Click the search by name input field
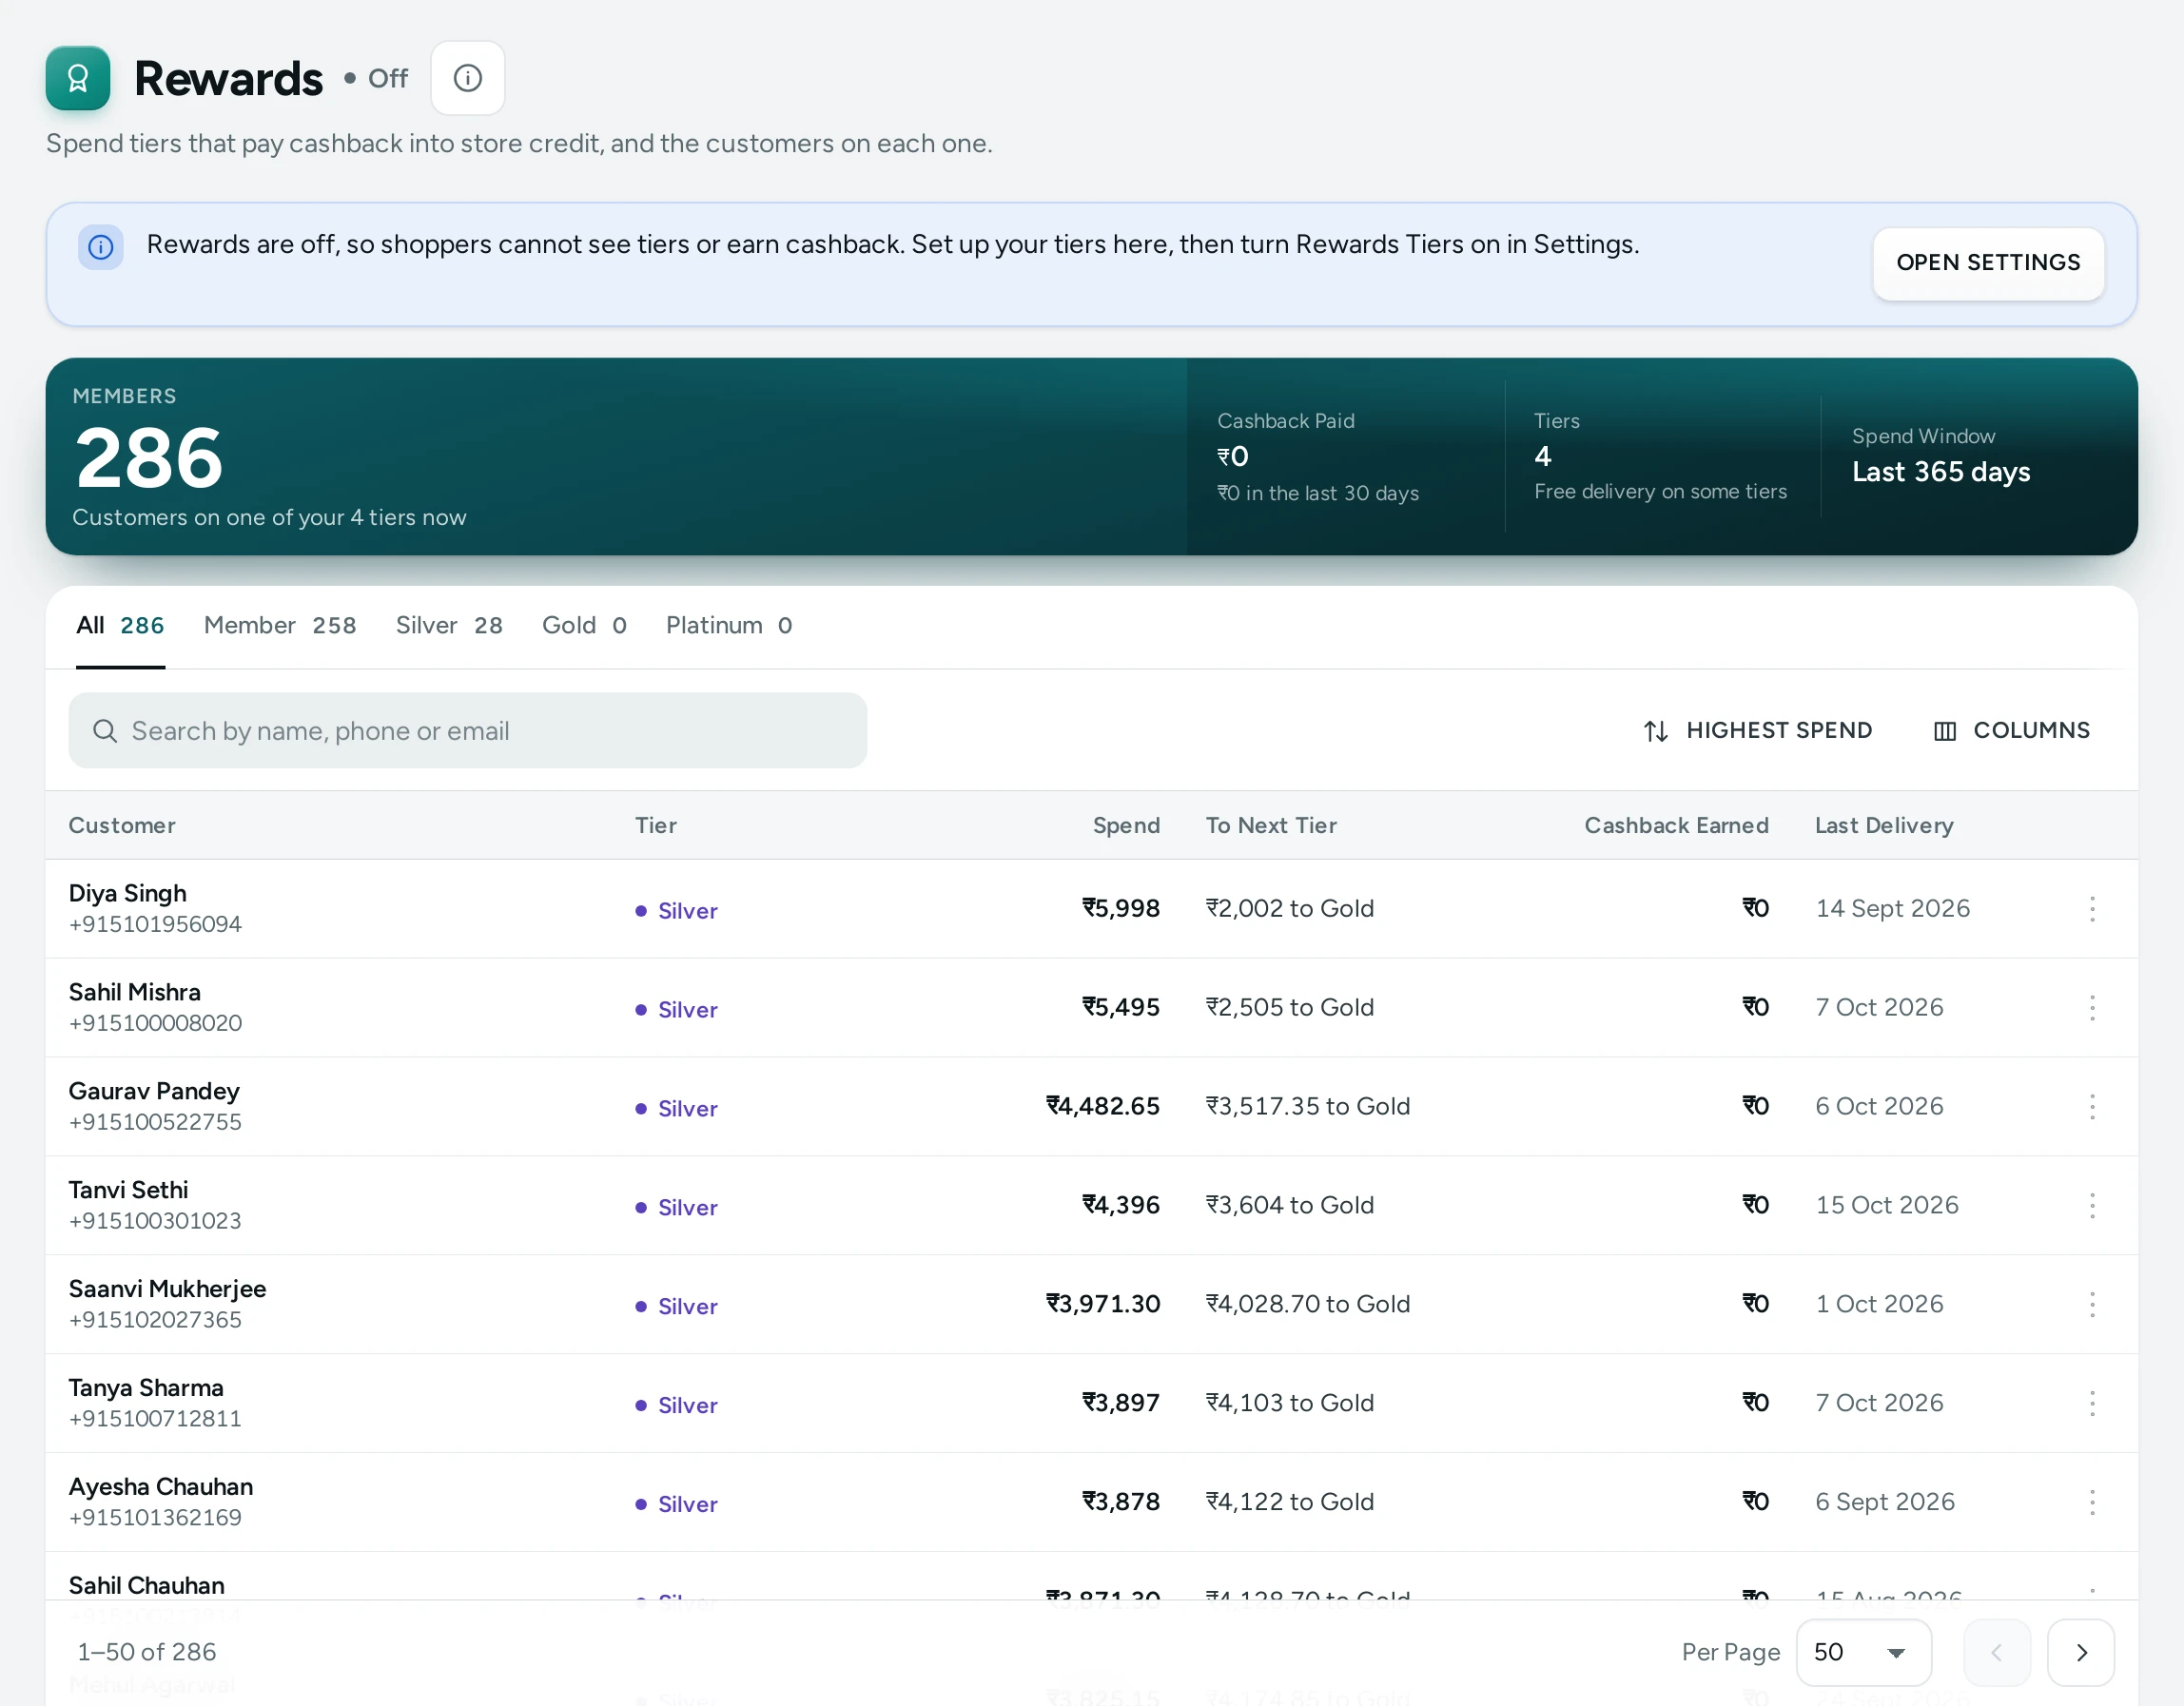The height and width of the screenshot is (1706, 2184). point(468,731)
